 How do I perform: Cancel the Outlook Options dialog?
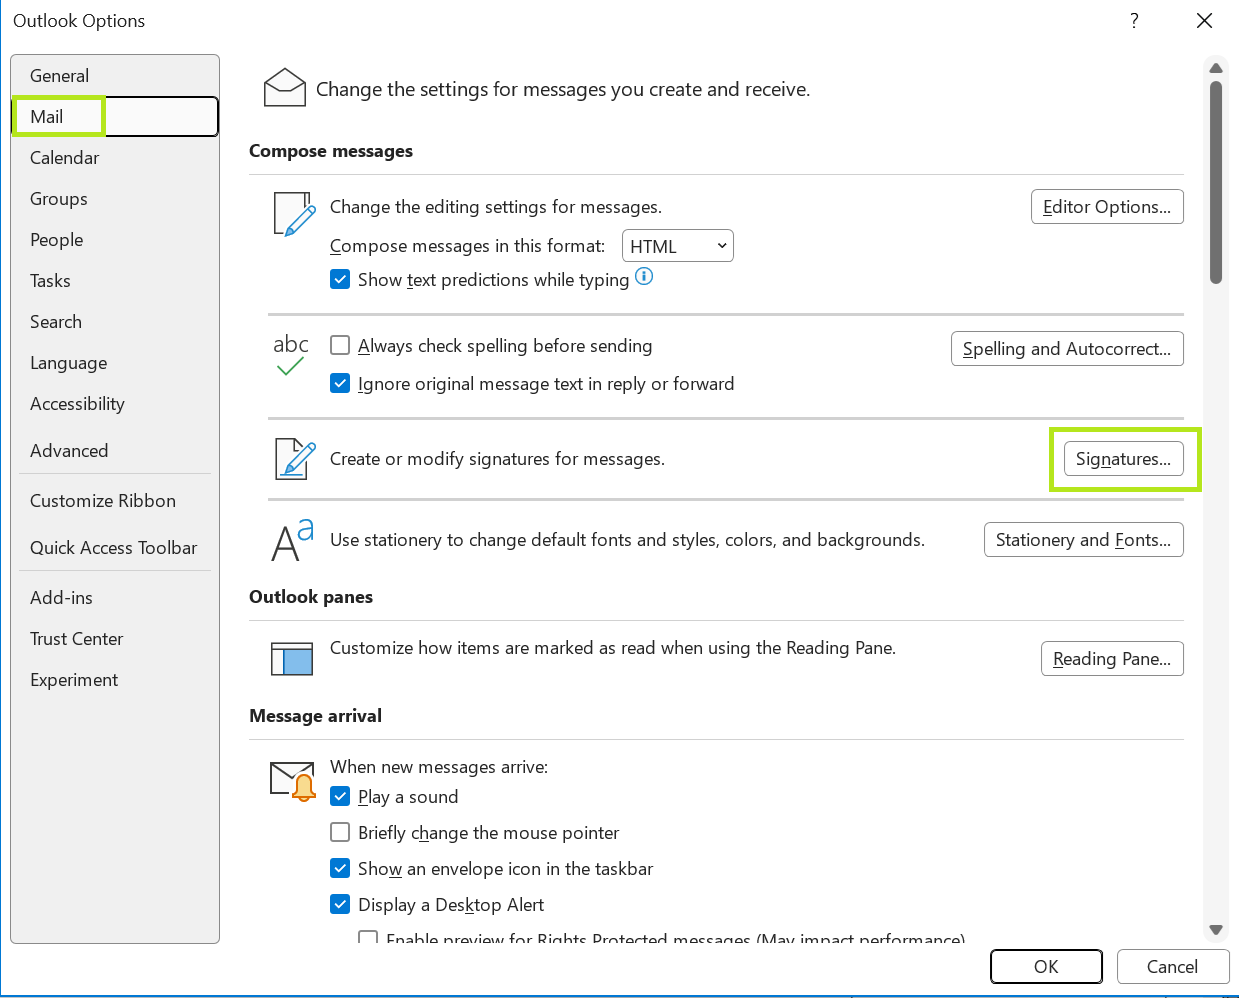point(1172,967)
